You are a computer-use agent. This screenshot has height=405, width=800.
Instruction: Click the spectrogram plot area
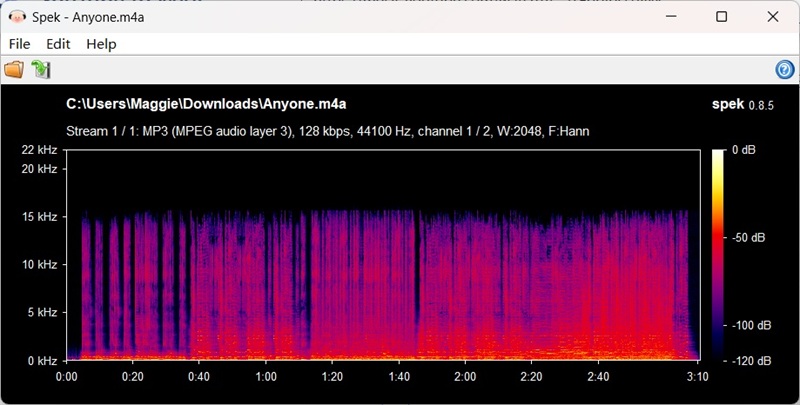click(x=383, y=255)
